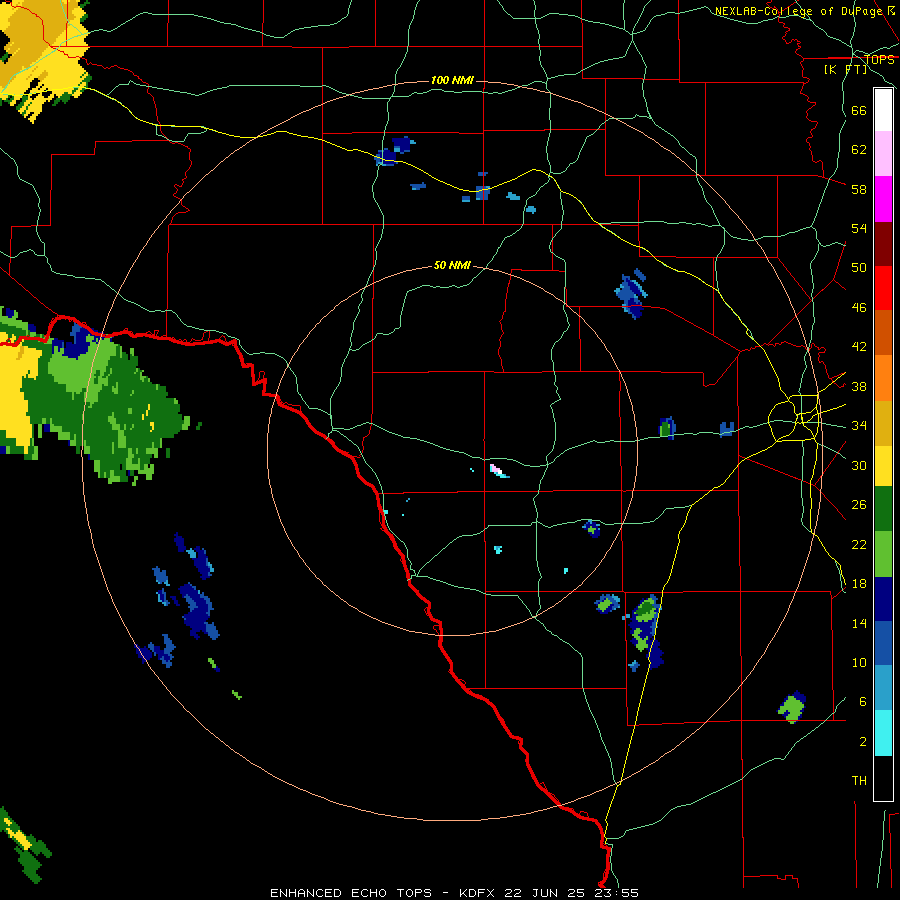Choose the light green legend swatch
Viewport: 900px width, 900px height.
(883, 554)
